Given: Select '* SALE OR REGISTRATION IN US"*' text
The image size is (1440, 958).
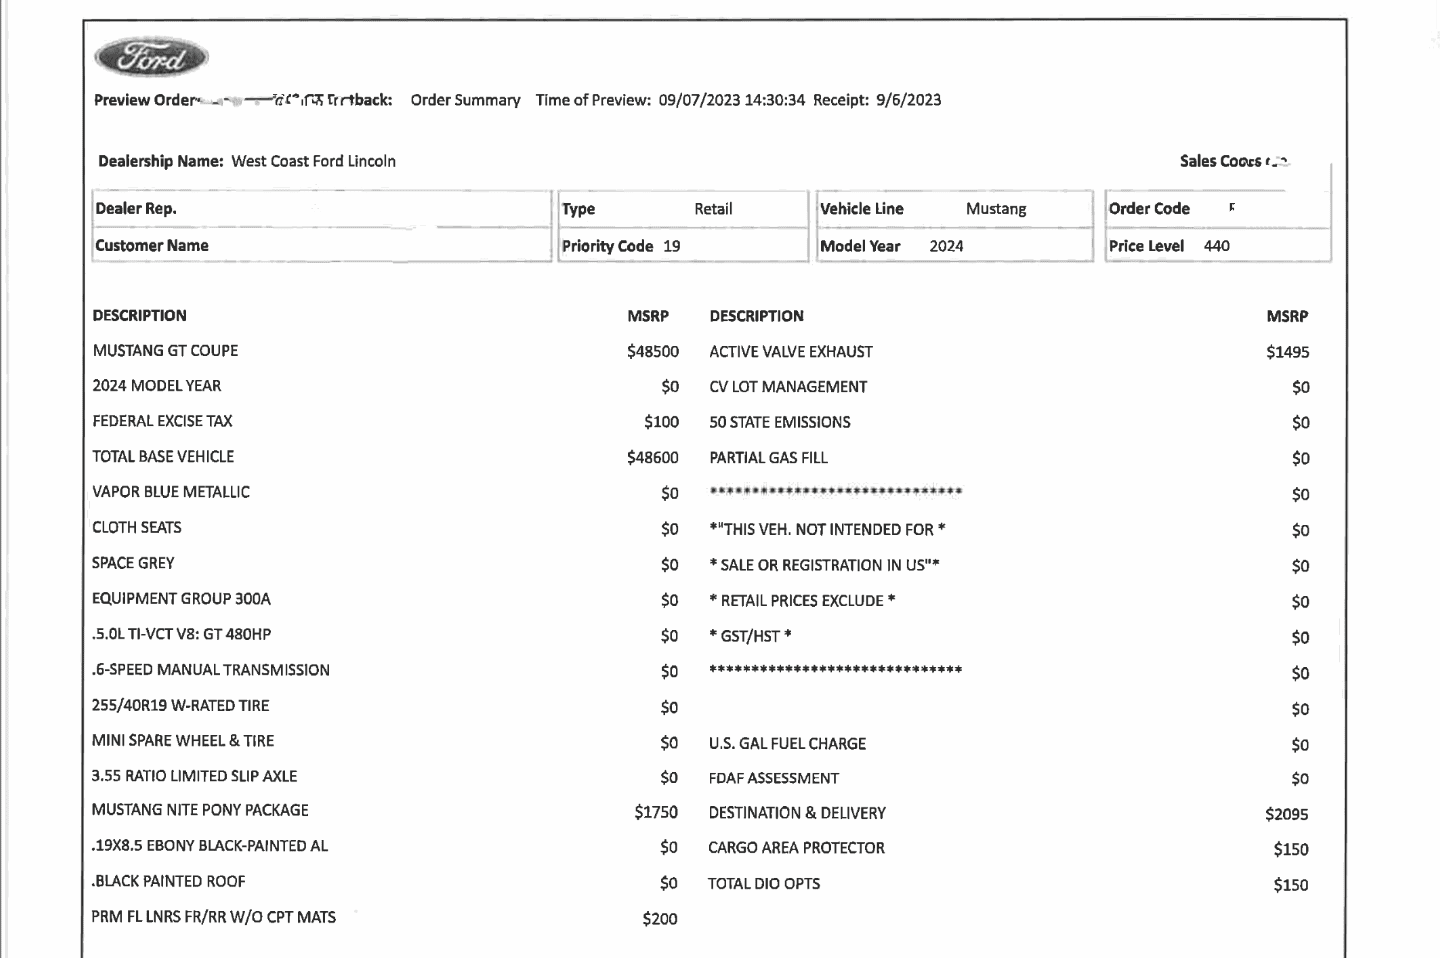Looking at the screenshot, I should point(824,565).
